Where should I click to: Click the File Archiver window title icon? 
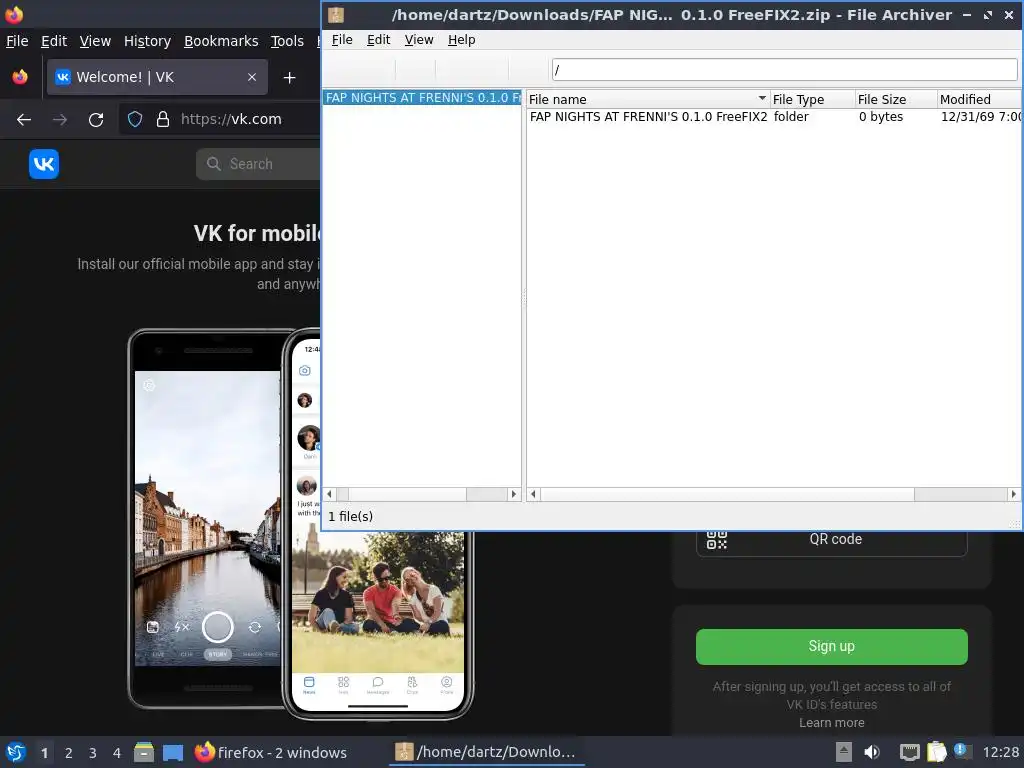336,14
